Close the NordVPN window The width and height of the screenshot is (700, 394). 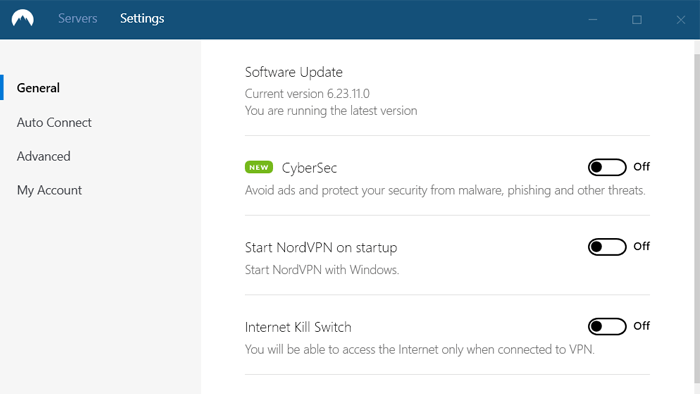(681, 20)
